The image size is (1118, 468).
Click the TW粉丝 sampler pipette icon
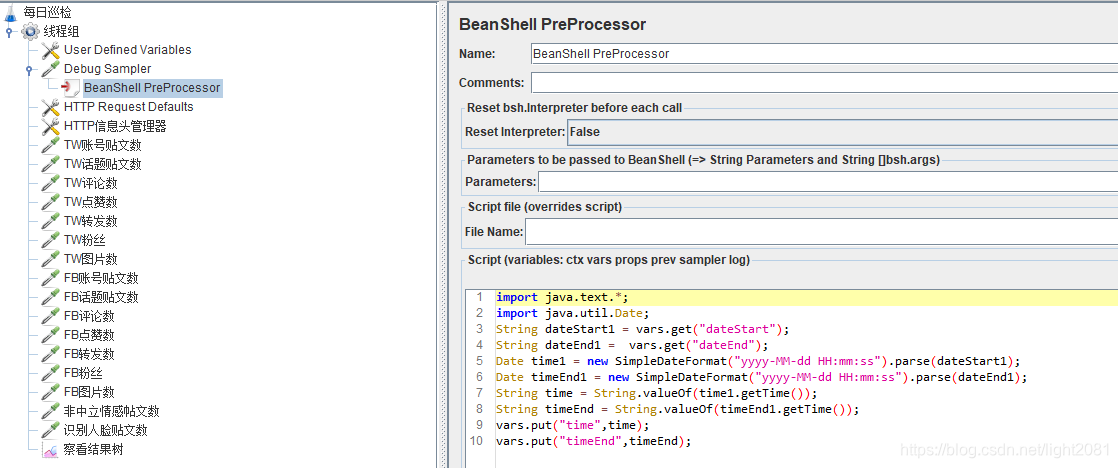tap(50, 240)
